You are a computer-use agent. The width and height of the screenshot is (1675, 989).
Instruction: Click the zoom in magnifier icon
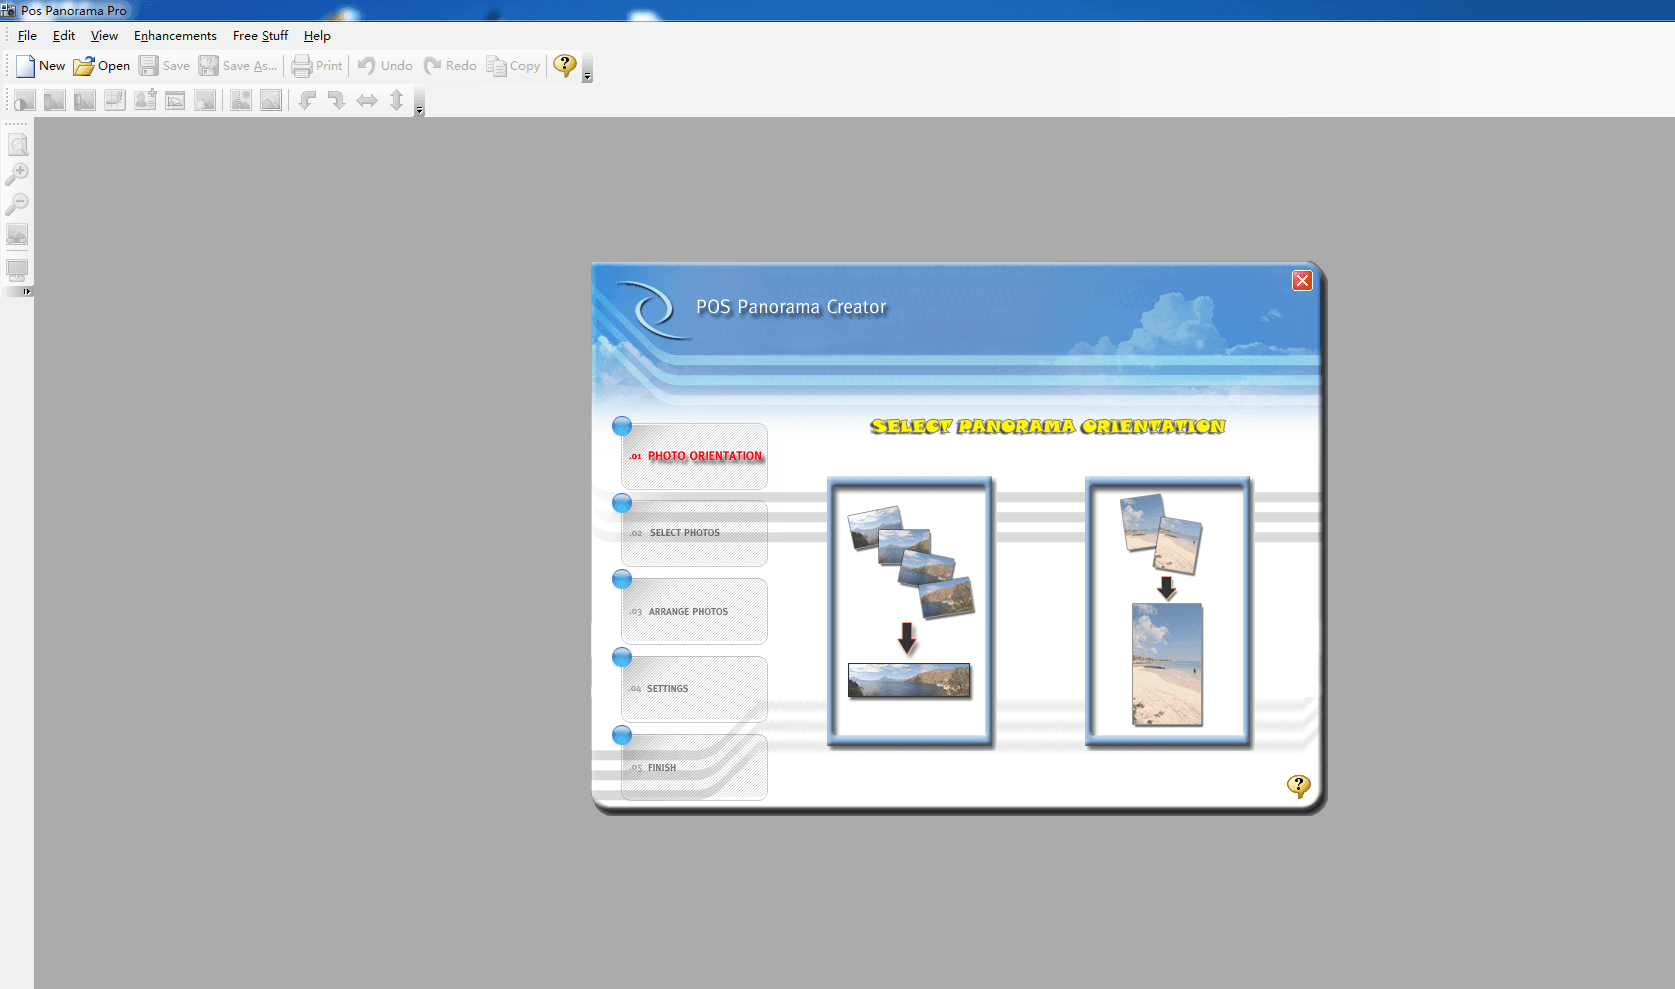tap(17, 174)
